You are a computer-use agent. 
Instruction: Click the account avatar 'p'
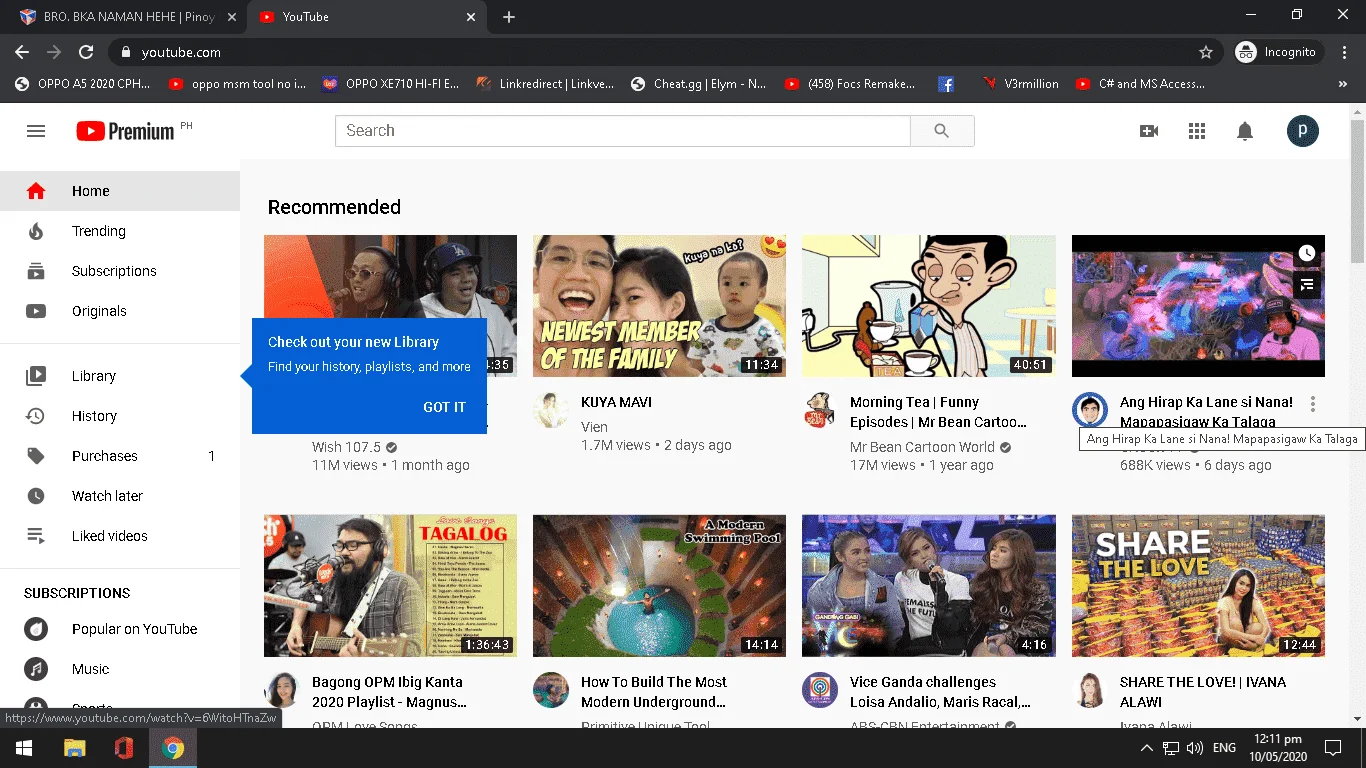[x=1303, y=131]
